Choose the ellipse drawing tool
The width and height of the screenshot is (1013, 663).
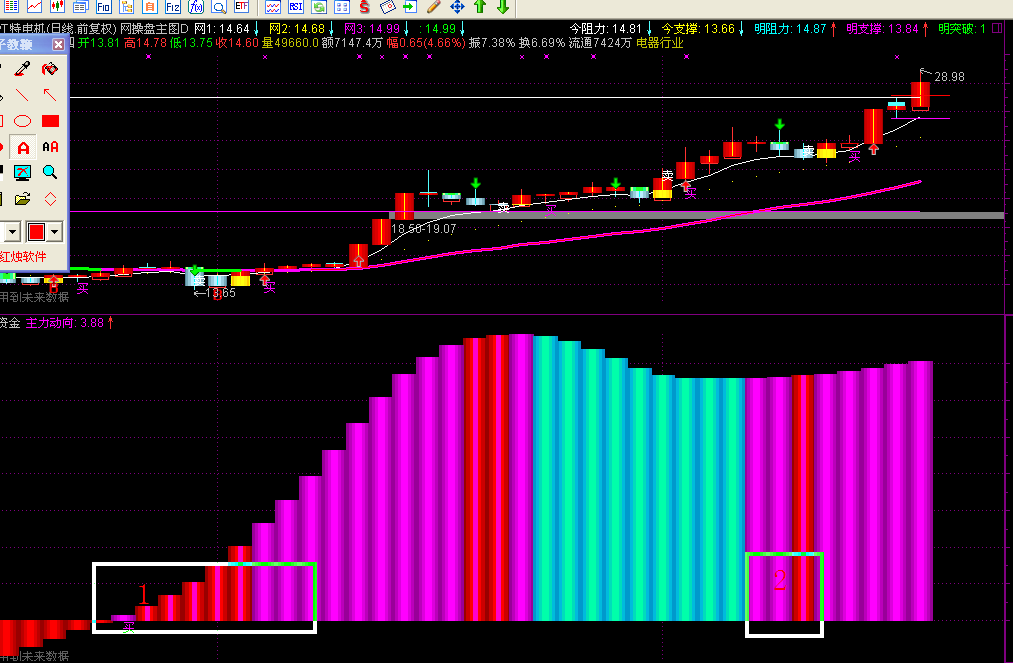click(23, 121)
